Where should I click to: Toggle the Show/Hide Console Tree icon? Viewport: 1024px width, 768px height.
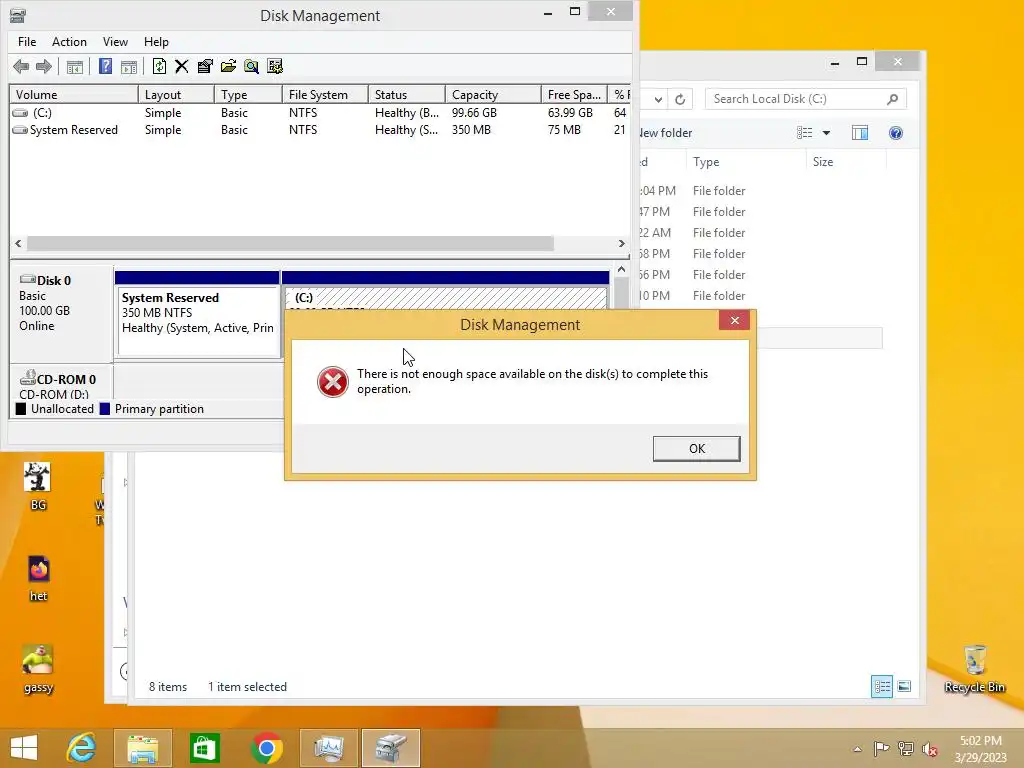[74, 66]
